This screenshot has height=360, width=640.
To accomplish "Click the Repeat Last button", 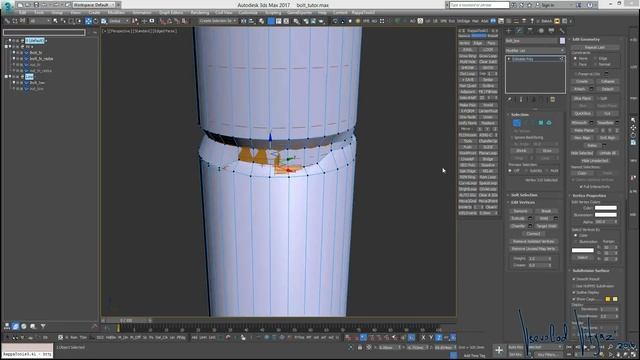I will 595,47.
